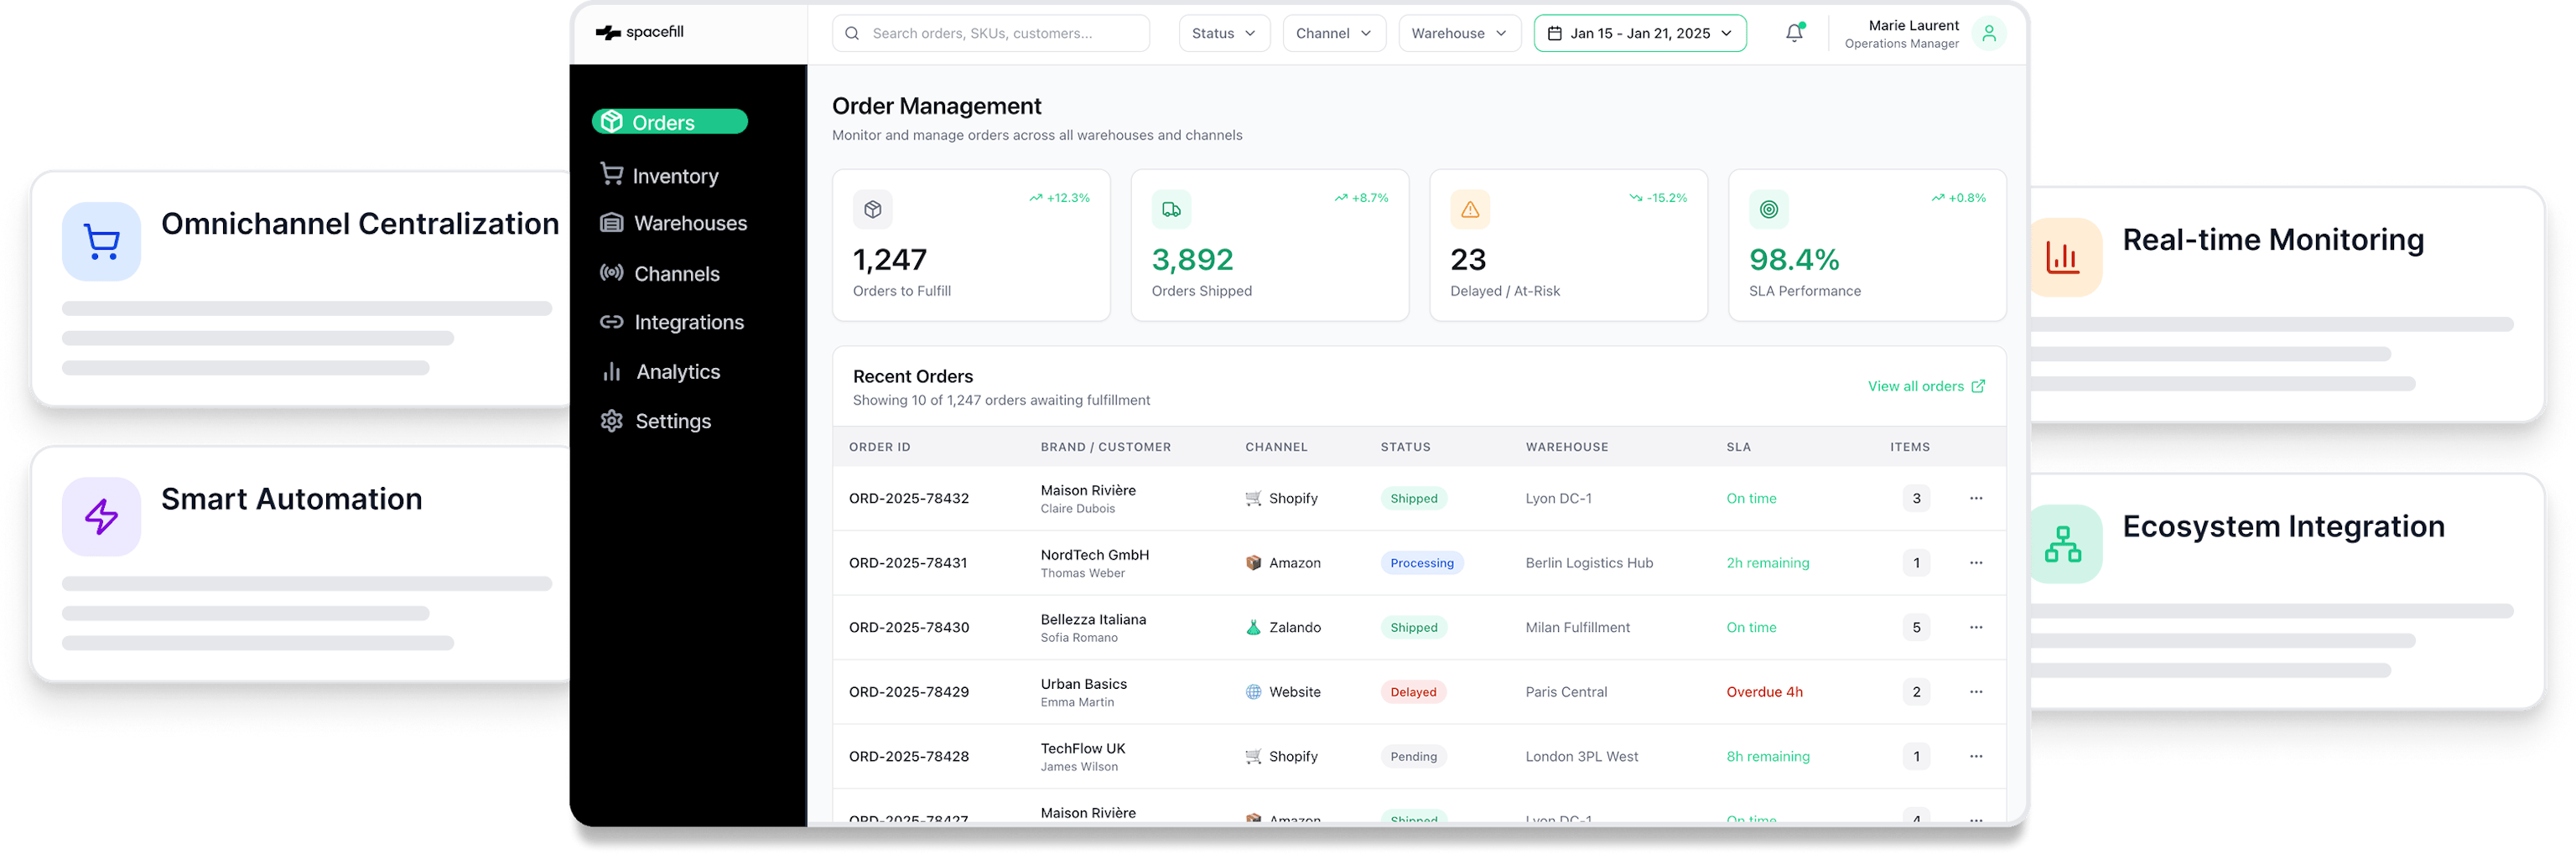Click the View all orders link

1925,386
